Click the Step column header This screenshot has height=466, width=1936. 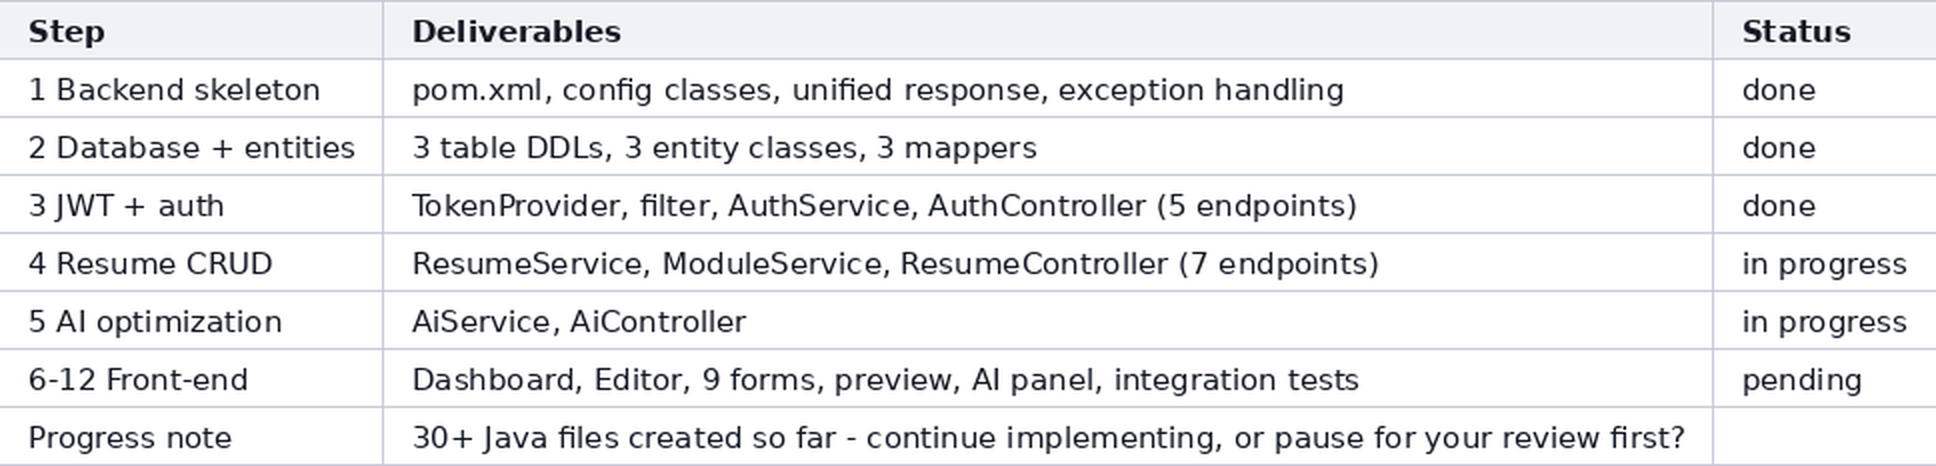pos(191,31)
